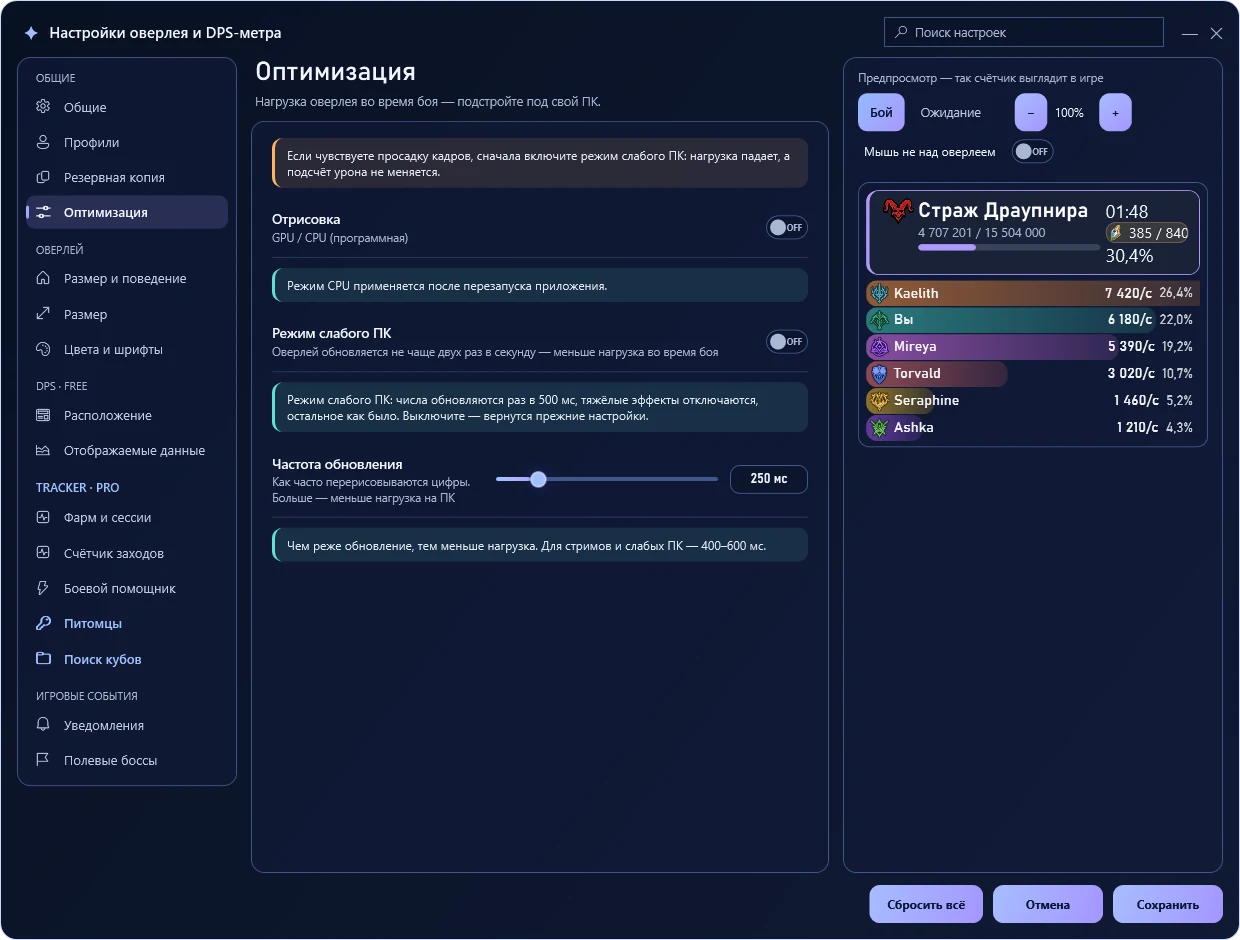Click the 250 мс value field
Viewport: 1240px width, 940px height.
click(x=768, y=479)
